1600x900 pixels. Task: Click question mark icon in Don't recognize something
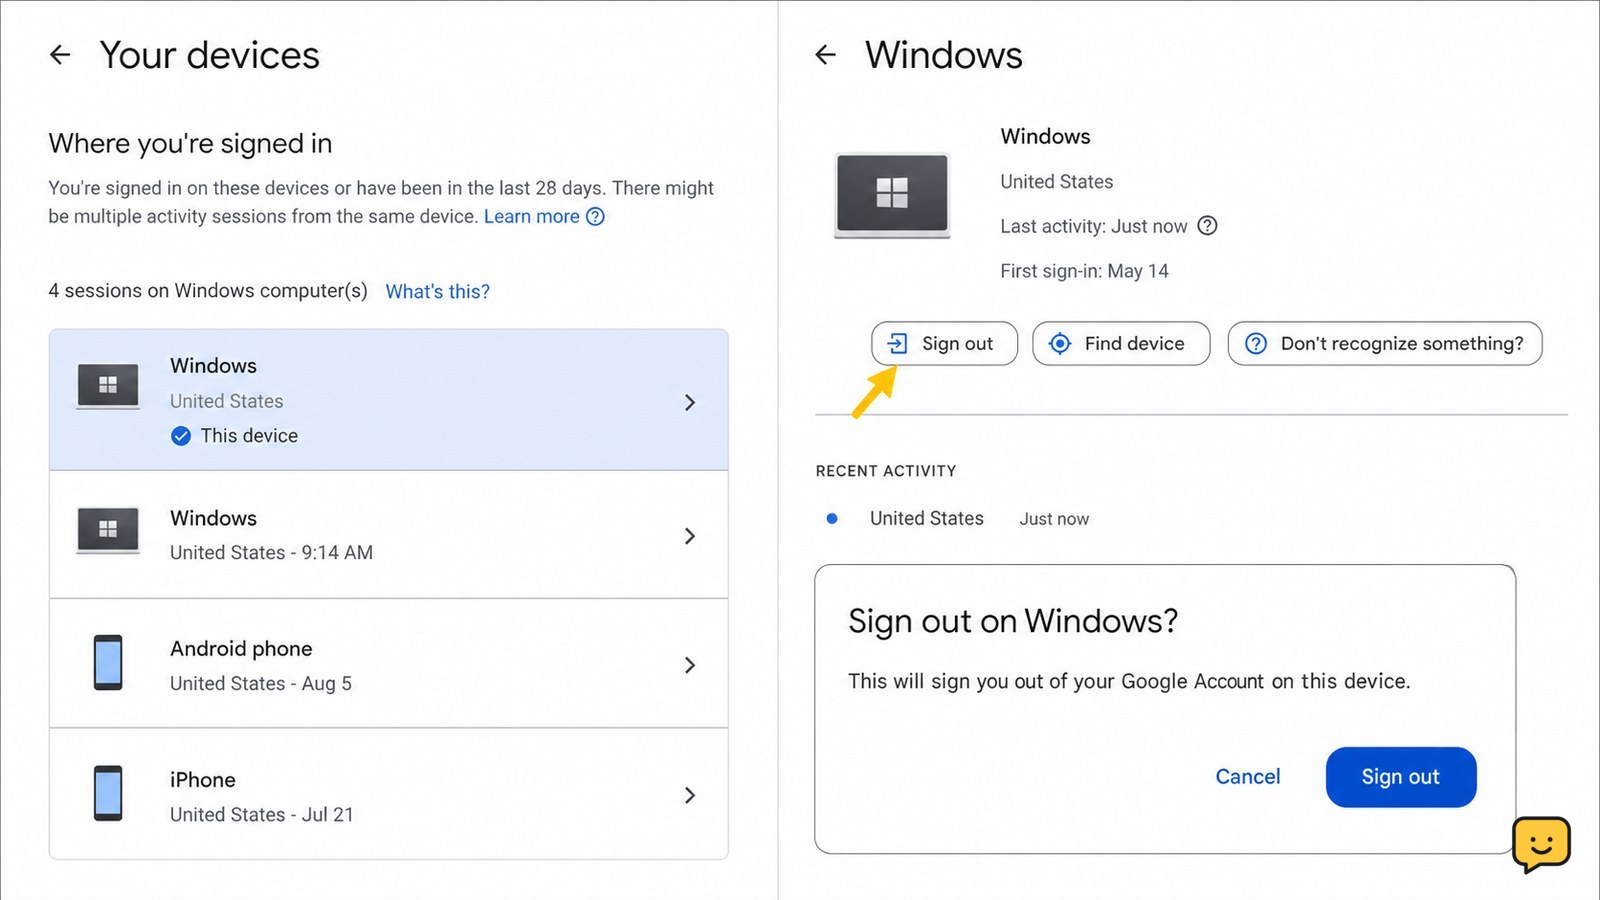click(1256, 344)
